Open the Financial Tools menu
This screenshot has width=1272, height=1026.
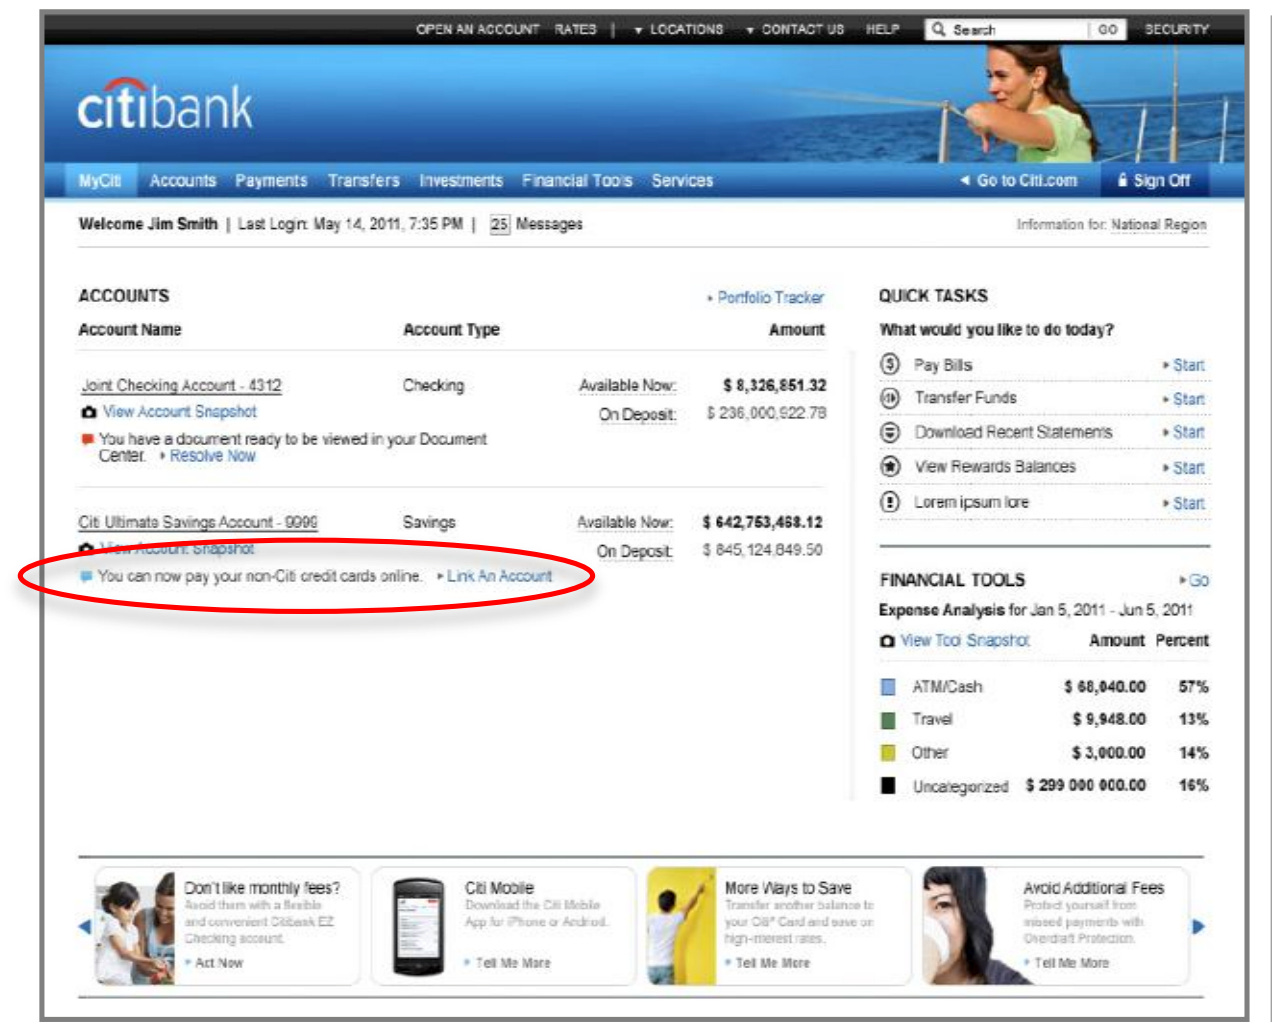pos(577,180)
